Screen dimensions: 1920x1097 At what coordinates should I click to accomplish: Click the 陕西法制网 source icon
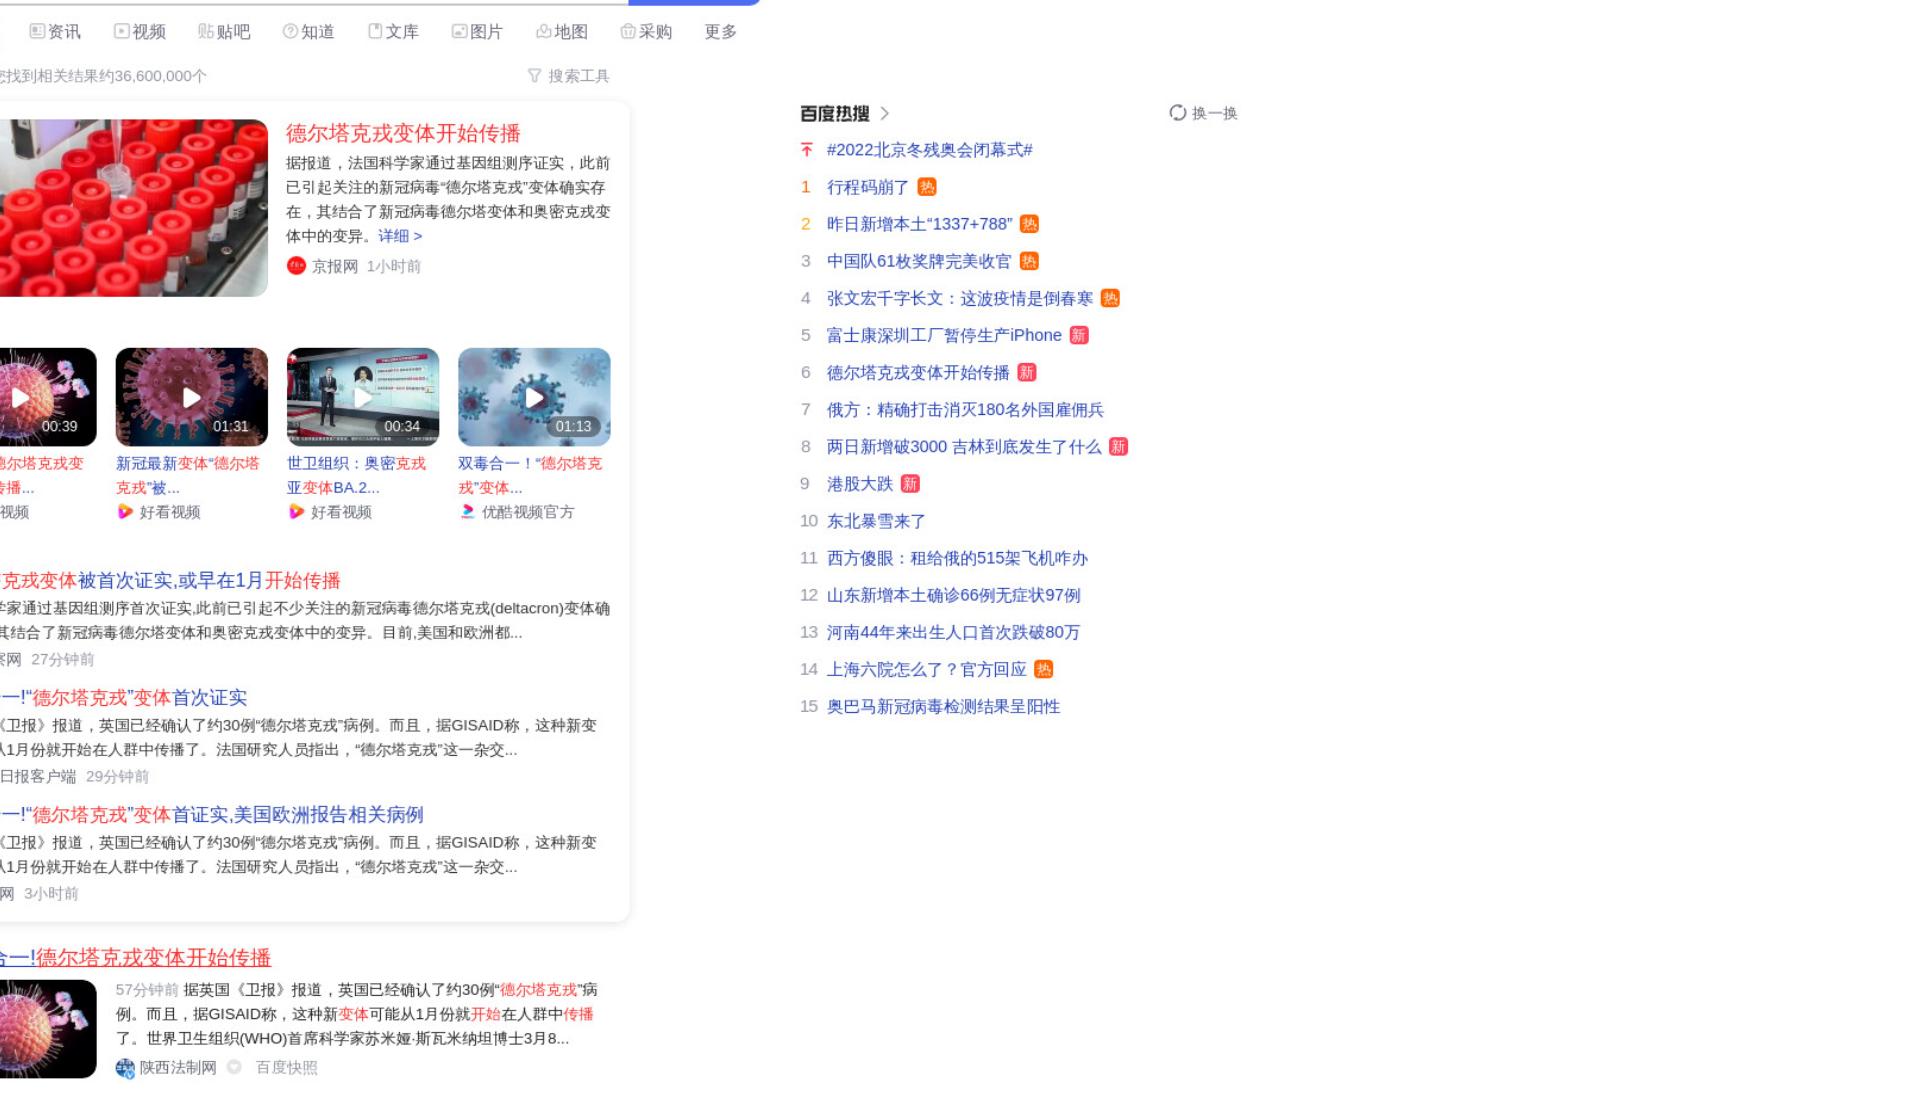(125, 1068)
